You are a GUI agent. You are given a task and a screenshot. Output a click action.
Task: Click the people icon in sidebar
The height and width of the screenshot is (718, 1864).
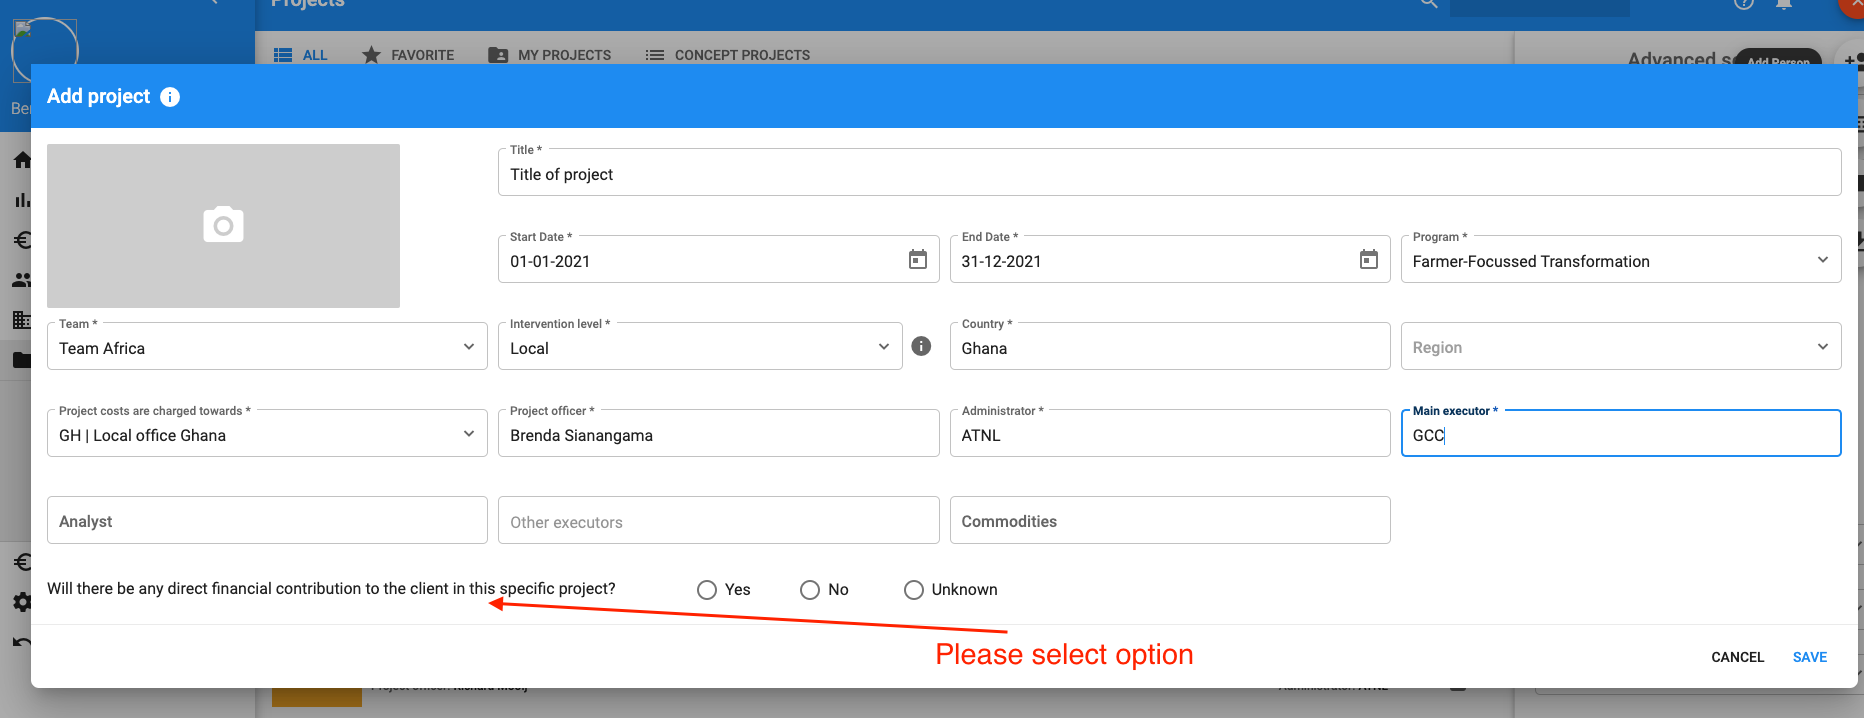[22, 280]
